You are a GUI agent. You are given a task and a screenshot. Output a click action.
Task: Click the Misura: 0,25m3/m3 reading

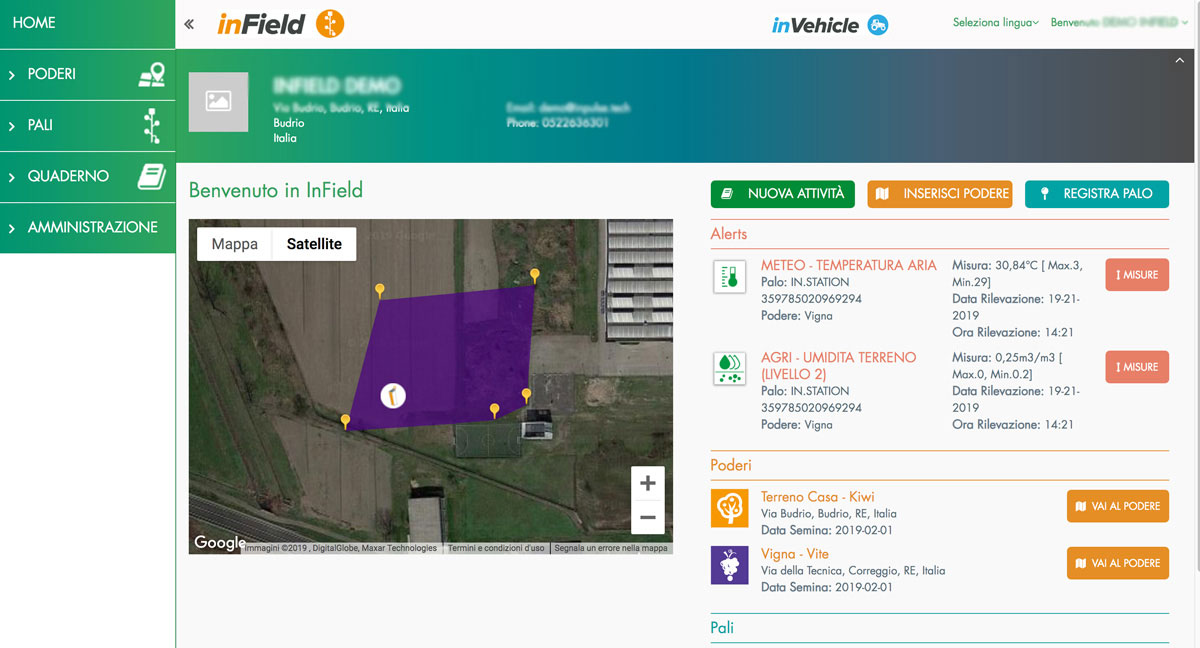1007,365
